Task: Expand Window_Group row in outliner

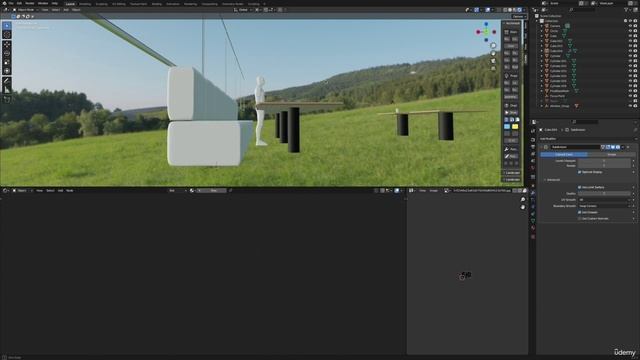Action: point(542,106)
